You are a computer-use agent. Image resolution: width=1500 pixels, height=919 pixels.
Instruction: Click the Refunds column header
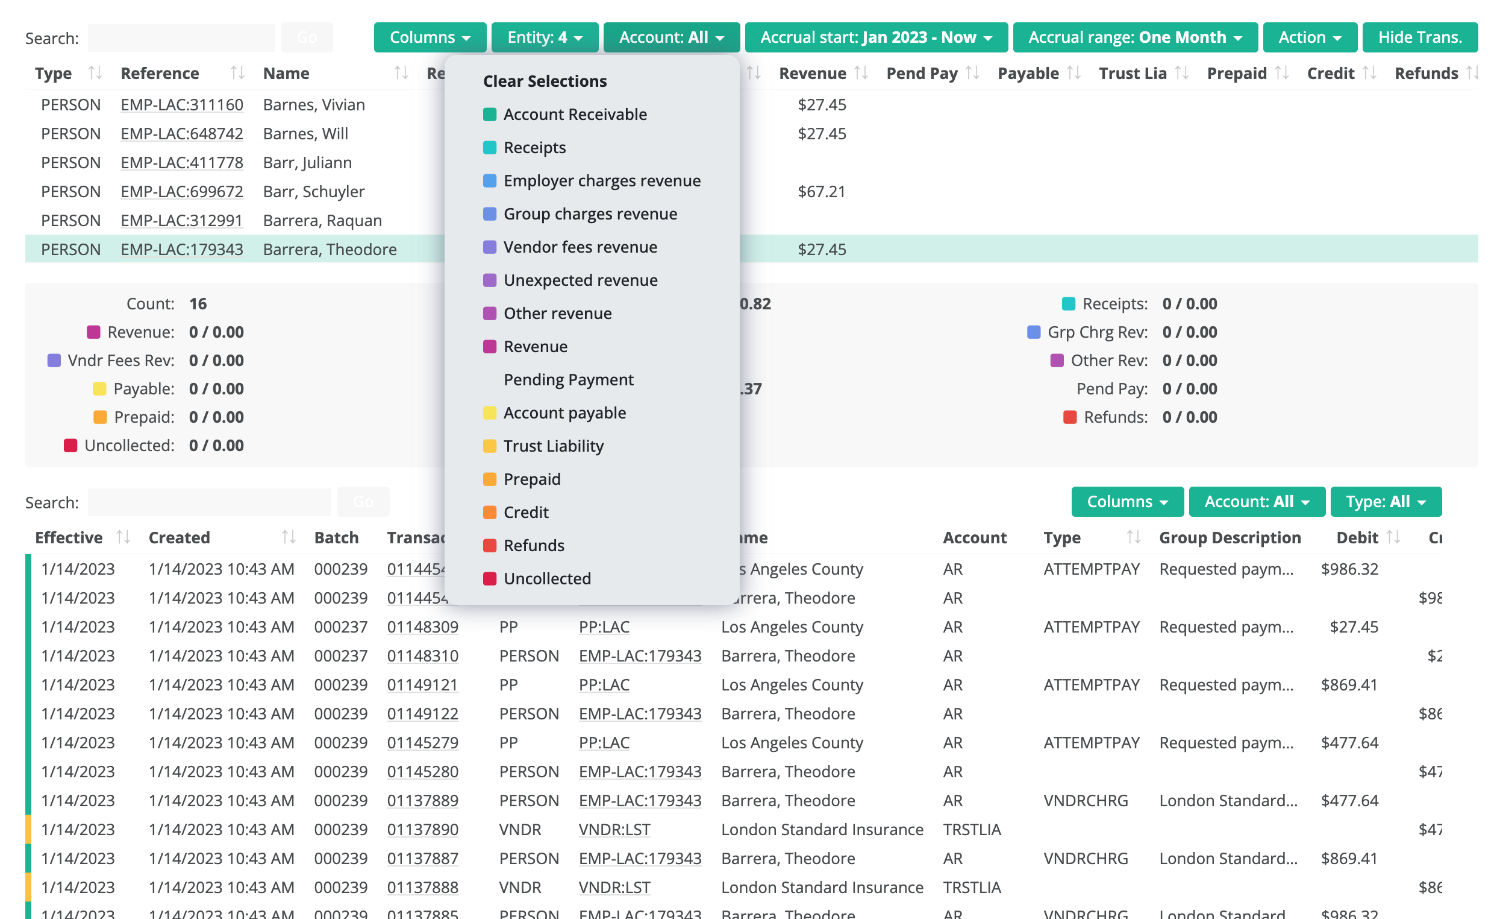pos(1426,73)
